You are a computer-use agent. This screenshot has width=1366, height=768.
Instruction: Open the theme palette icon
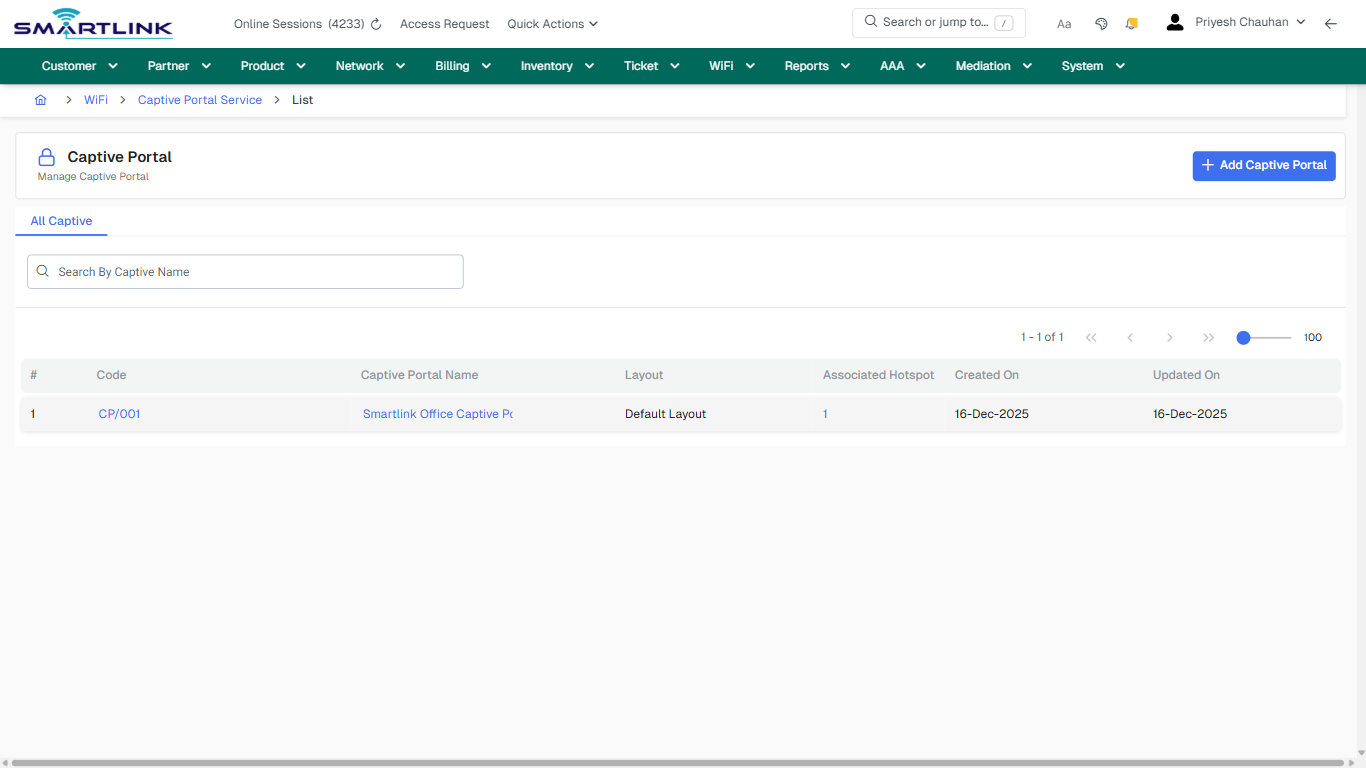point(1101,22)
